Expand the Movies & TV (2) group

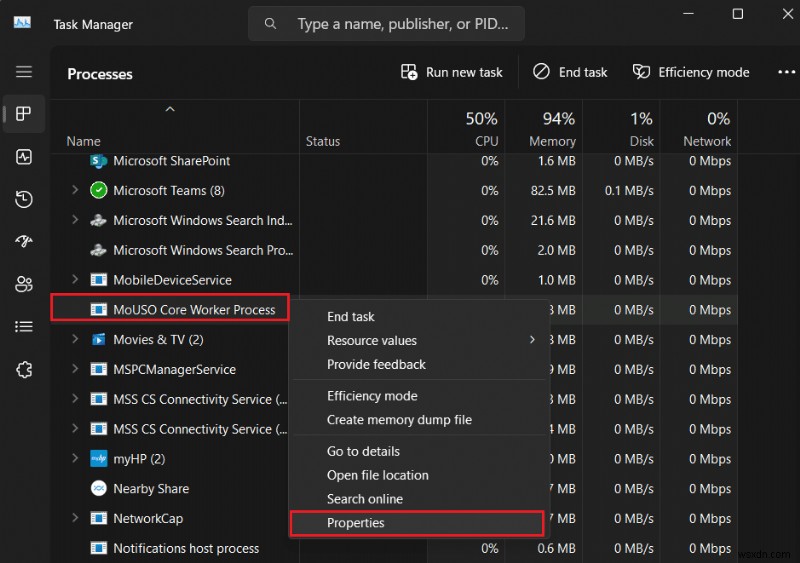click(x=75, y=339)
